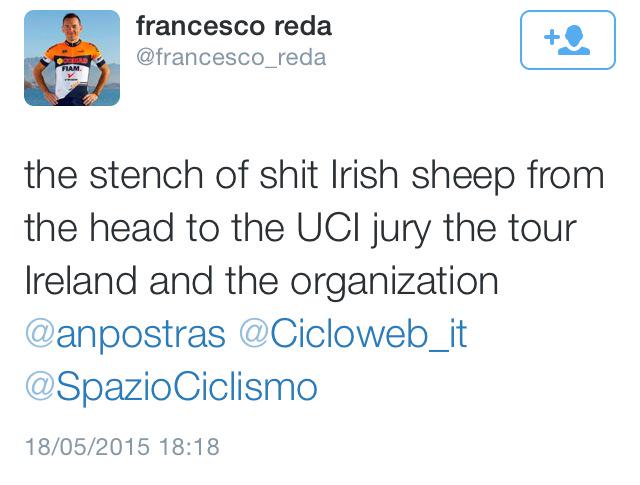640x485 pixels.
Task: Tap the plus sign in the follow button
Action: [551, 38]
